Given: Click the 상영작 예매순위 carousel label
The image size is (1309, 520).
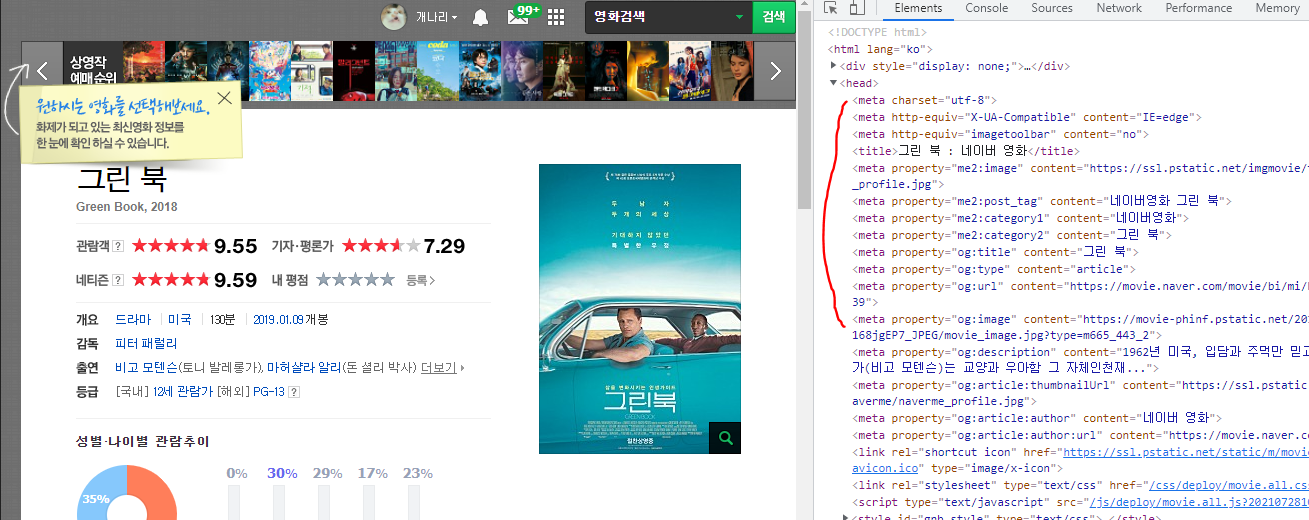Looking at the screenshot, I should pyautogui.click(x=93, y=71).
